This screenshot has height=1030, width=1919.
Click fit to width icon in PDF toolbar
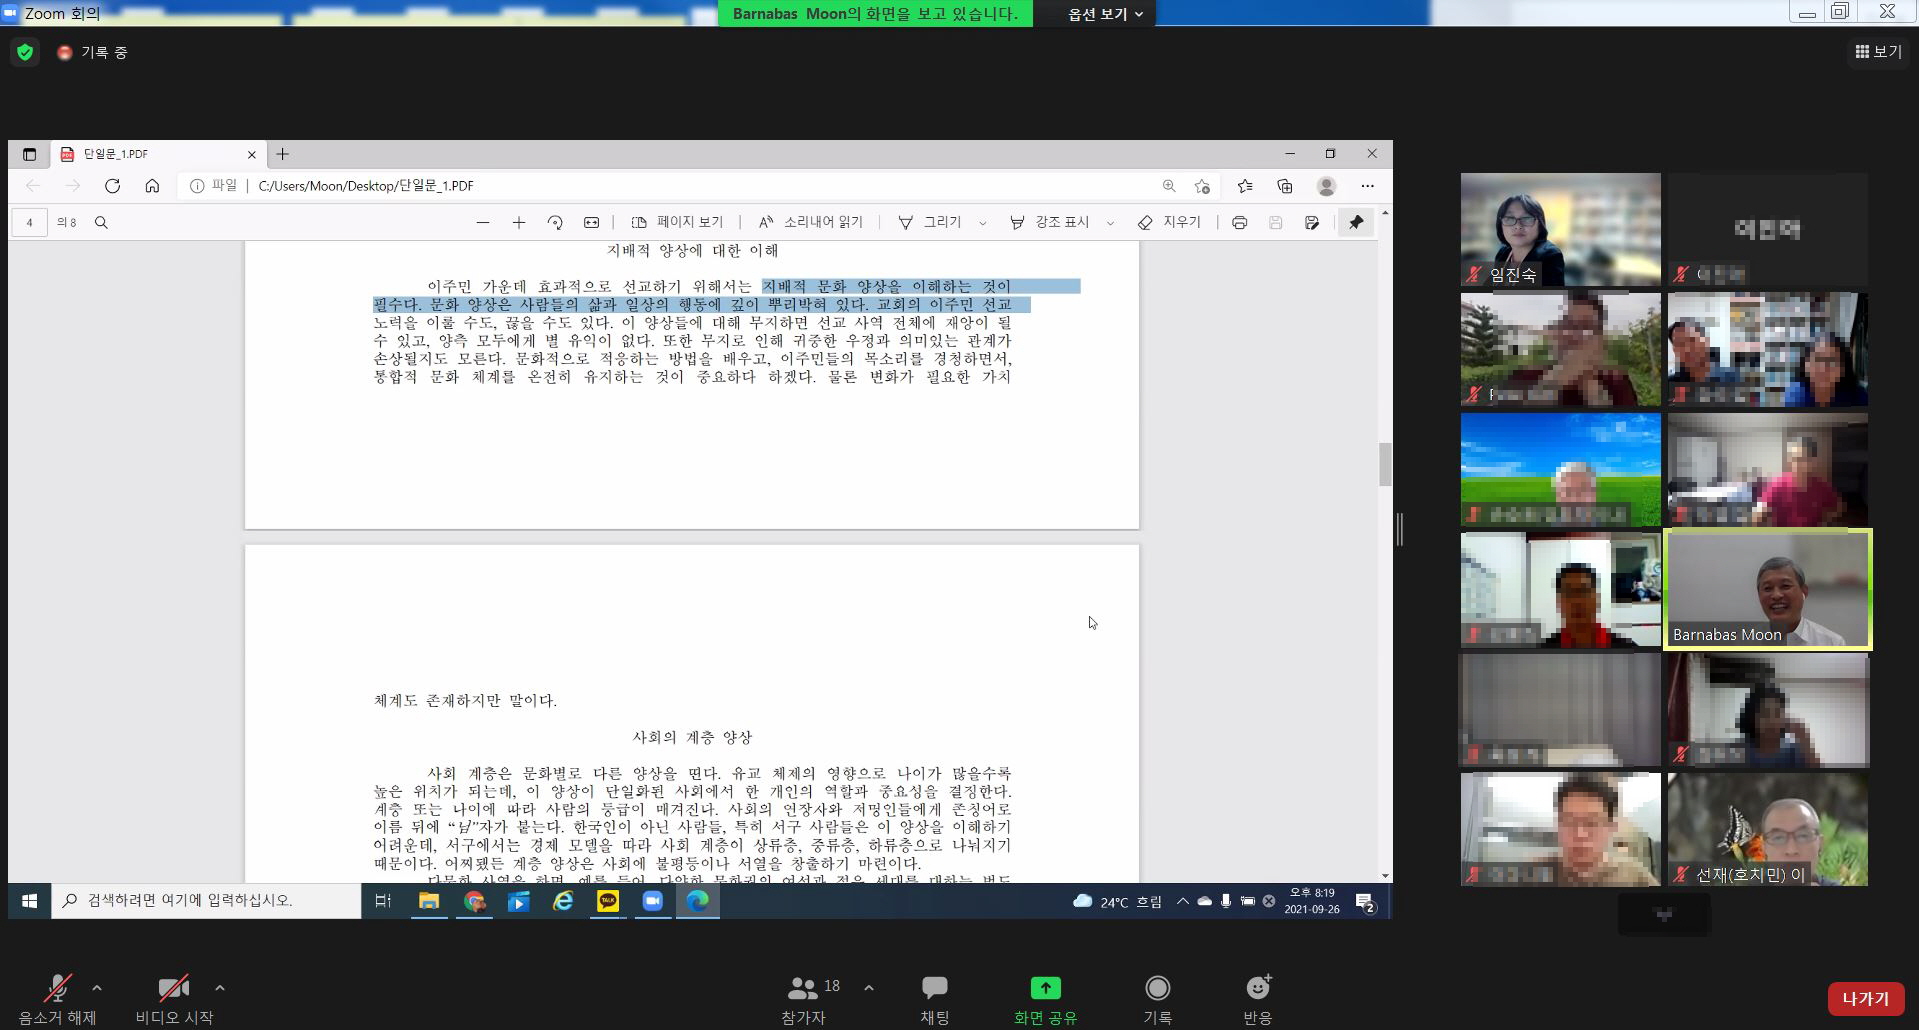tap(592, 222)
